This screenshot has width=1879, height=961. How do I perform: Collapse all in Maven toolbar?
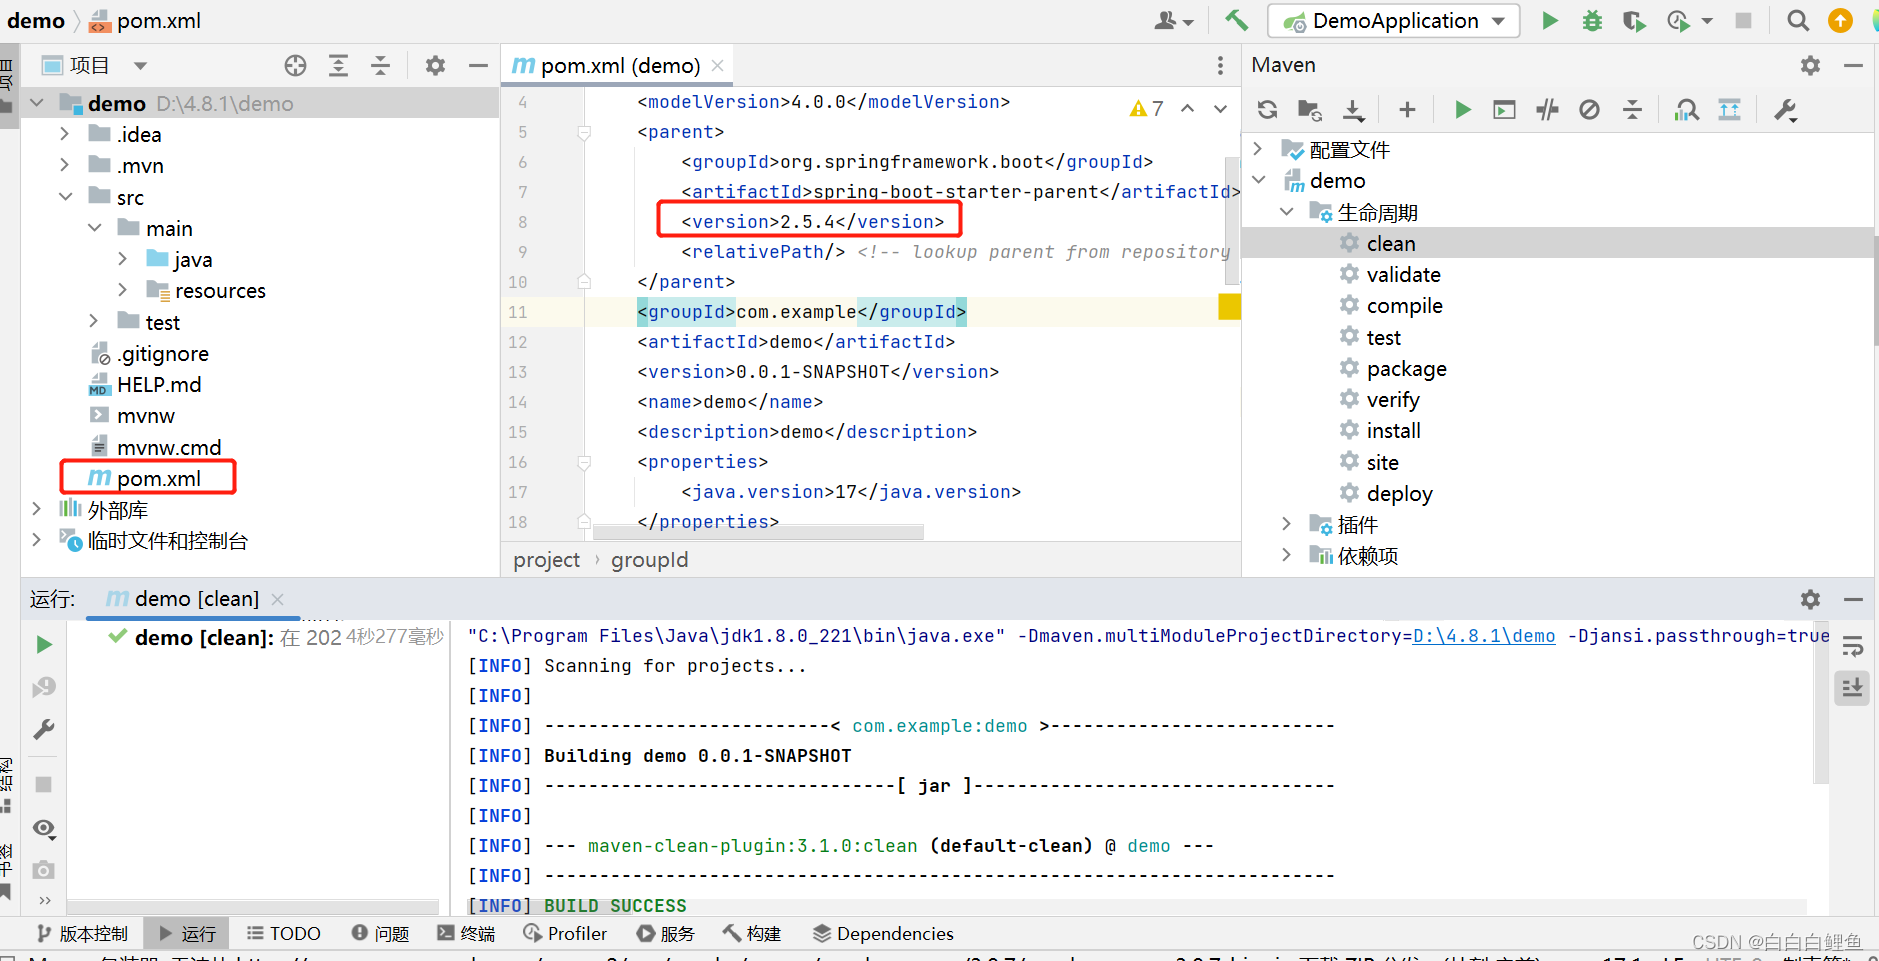(1632, 110)
